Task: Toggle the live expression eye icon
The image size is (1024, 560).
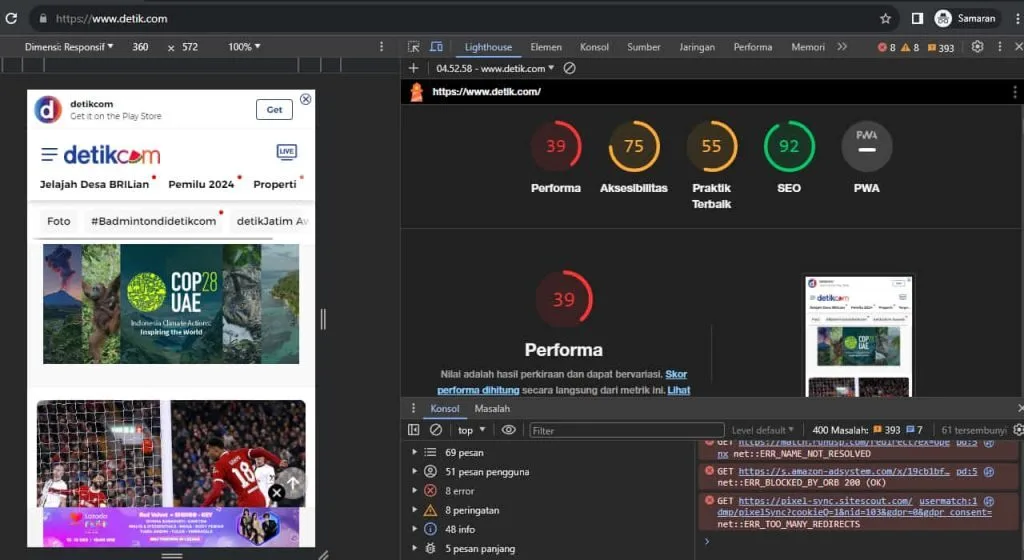Action: [x=508, y=429]
